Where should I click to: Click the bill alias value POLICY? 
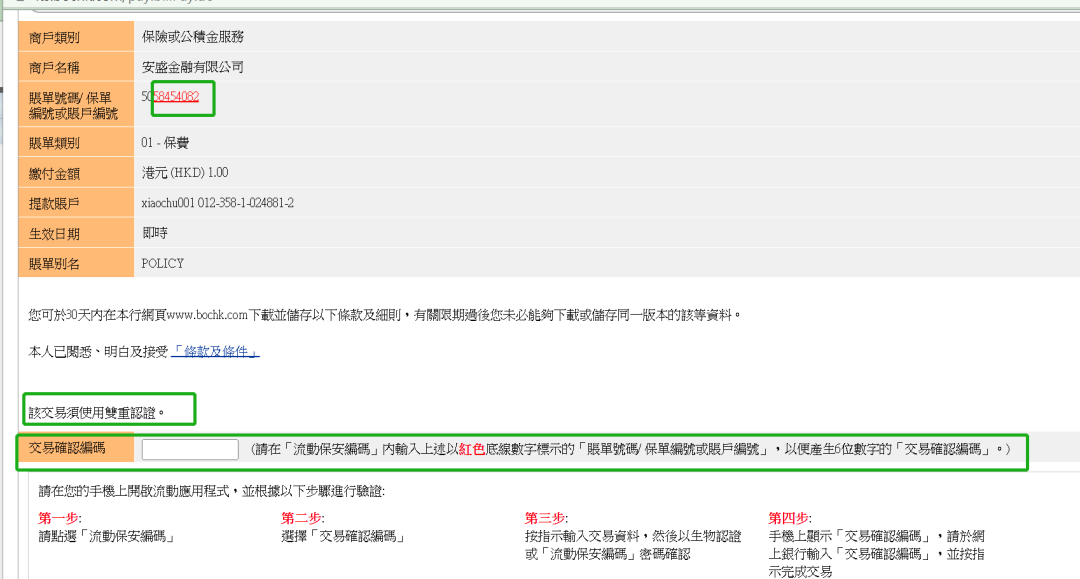pyautogui.click(x=163, y=264)
